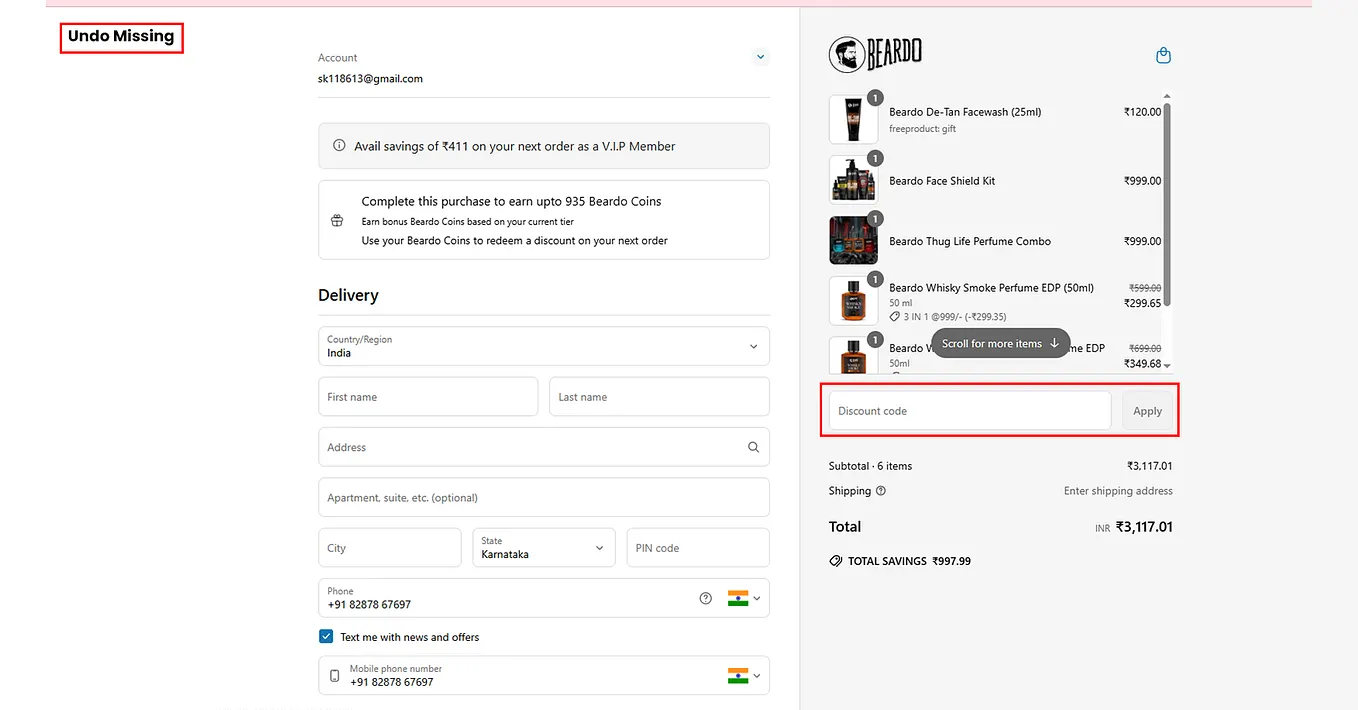Image resolution: width=1358 pixels, height=710 pixels.
Task: Click the Scroll for more items button
Action: point(1001,343)
